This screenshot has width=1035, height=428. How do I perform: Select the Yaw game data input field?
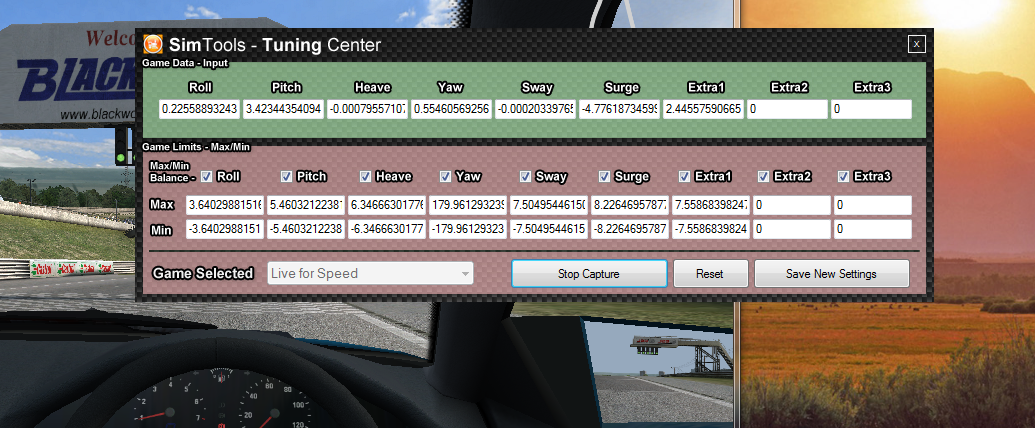[x=451, y=110]
